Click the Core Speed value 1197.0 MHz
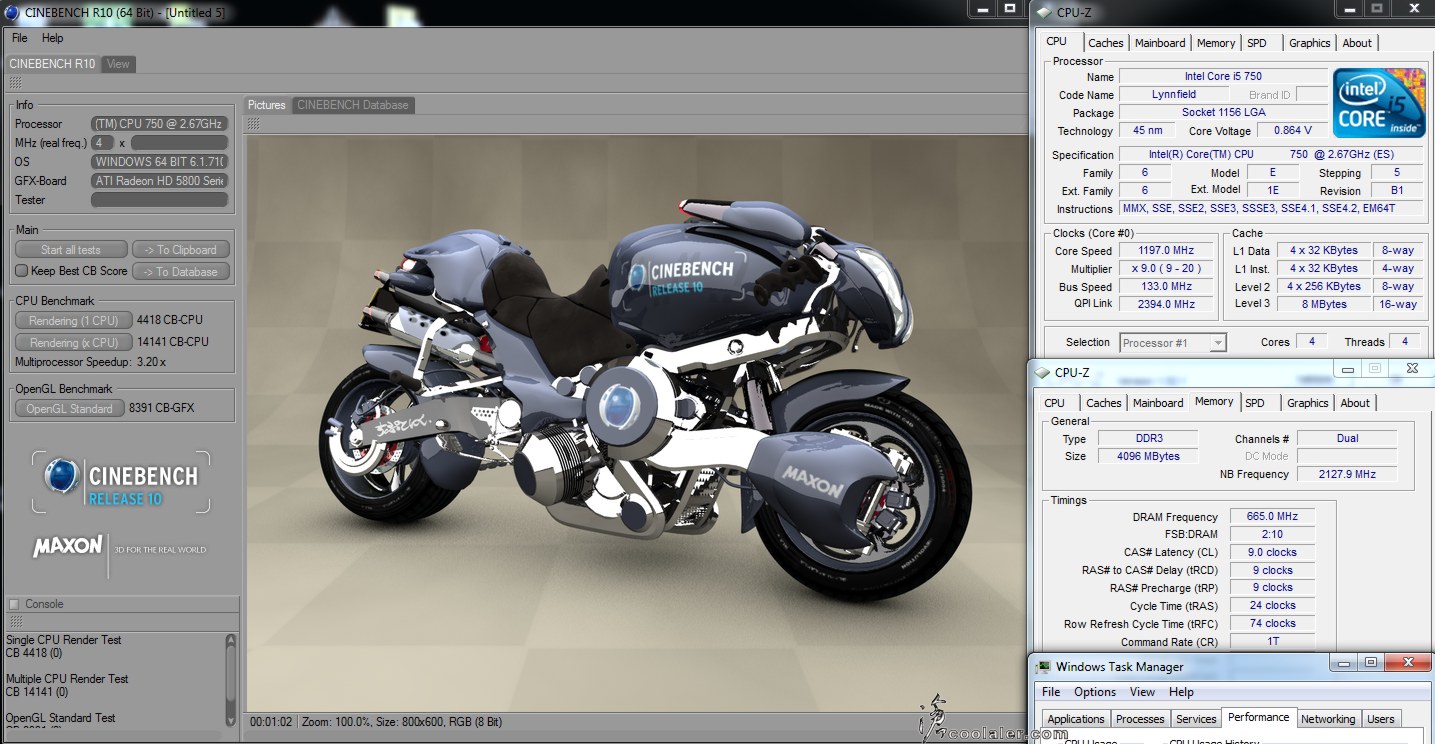1435x744 pixels. (1166, 251)
